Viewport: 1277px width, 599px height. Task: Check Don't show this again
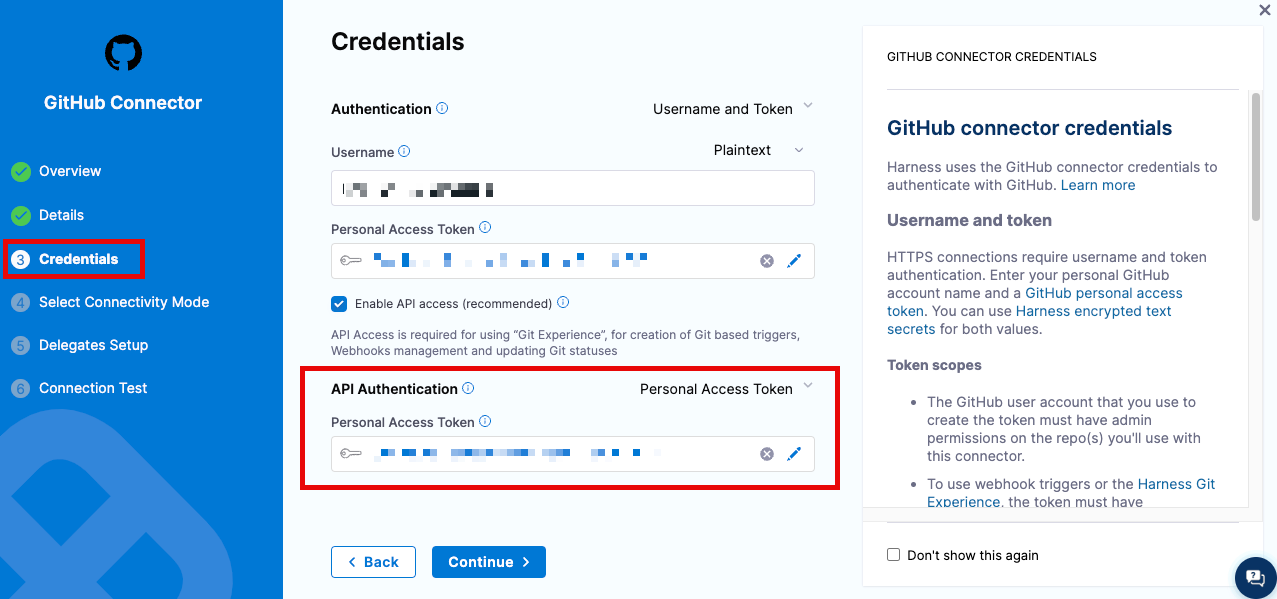coord(894,555)
